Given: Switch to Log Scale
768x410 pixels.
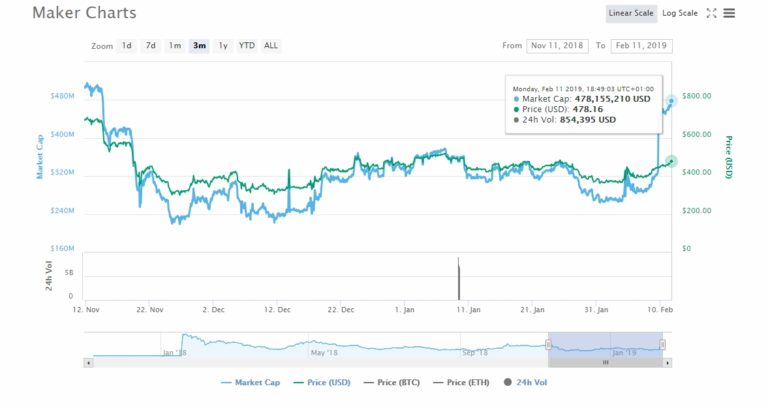Looking at the screenshot, I should [680, 13].
